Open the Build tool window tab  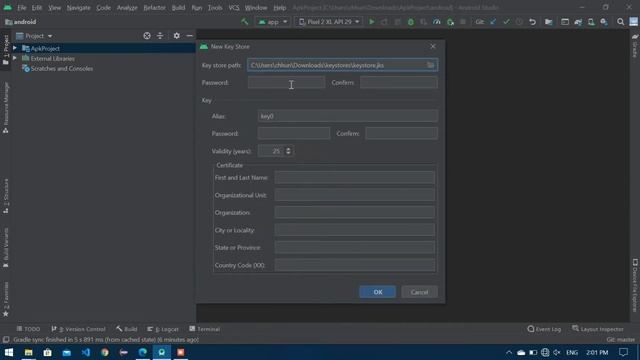click(x=127, y=329)
